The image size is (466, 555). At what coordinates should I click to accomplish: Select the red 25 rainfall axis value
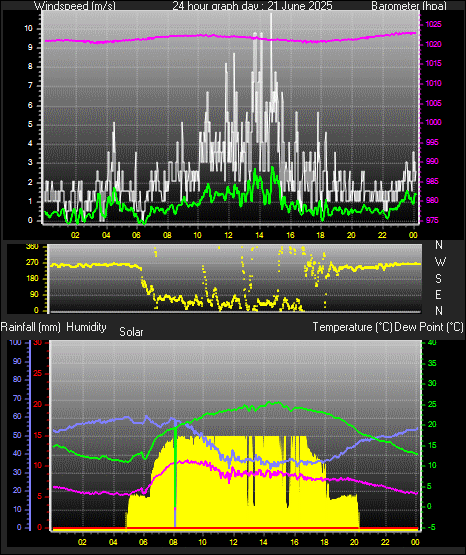tap(38, 373)
